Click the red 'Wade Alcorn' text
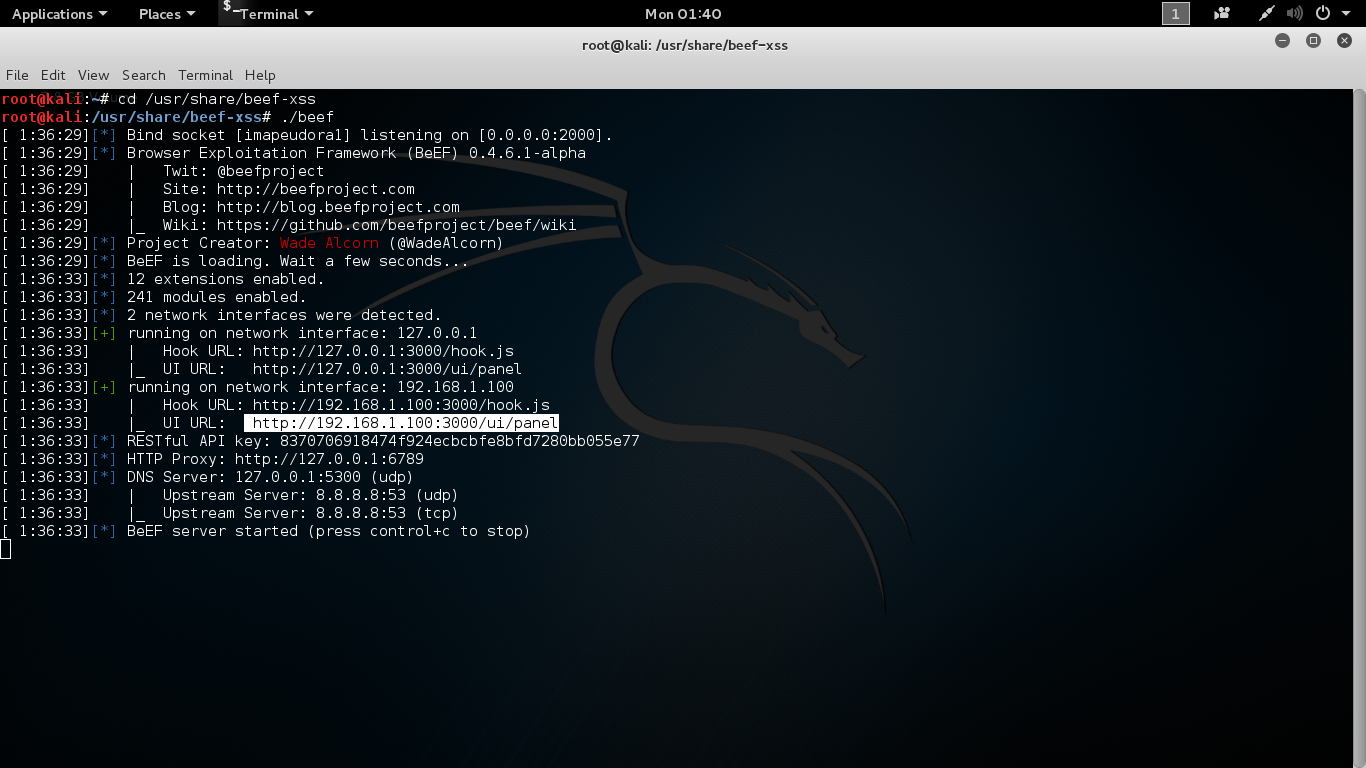1366x768 pixels. [329, 243]
